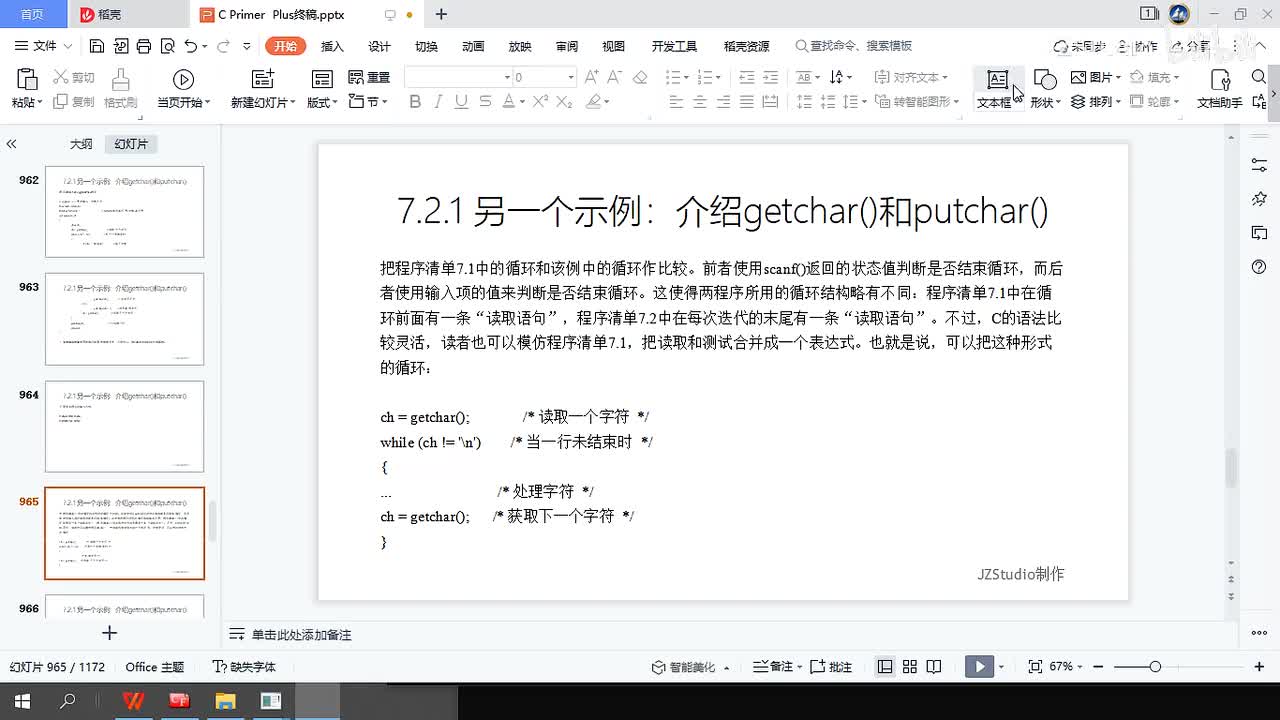Open the font color dropdown arrow
Viewport: 1280px width, 720px height.
point(522,102)
